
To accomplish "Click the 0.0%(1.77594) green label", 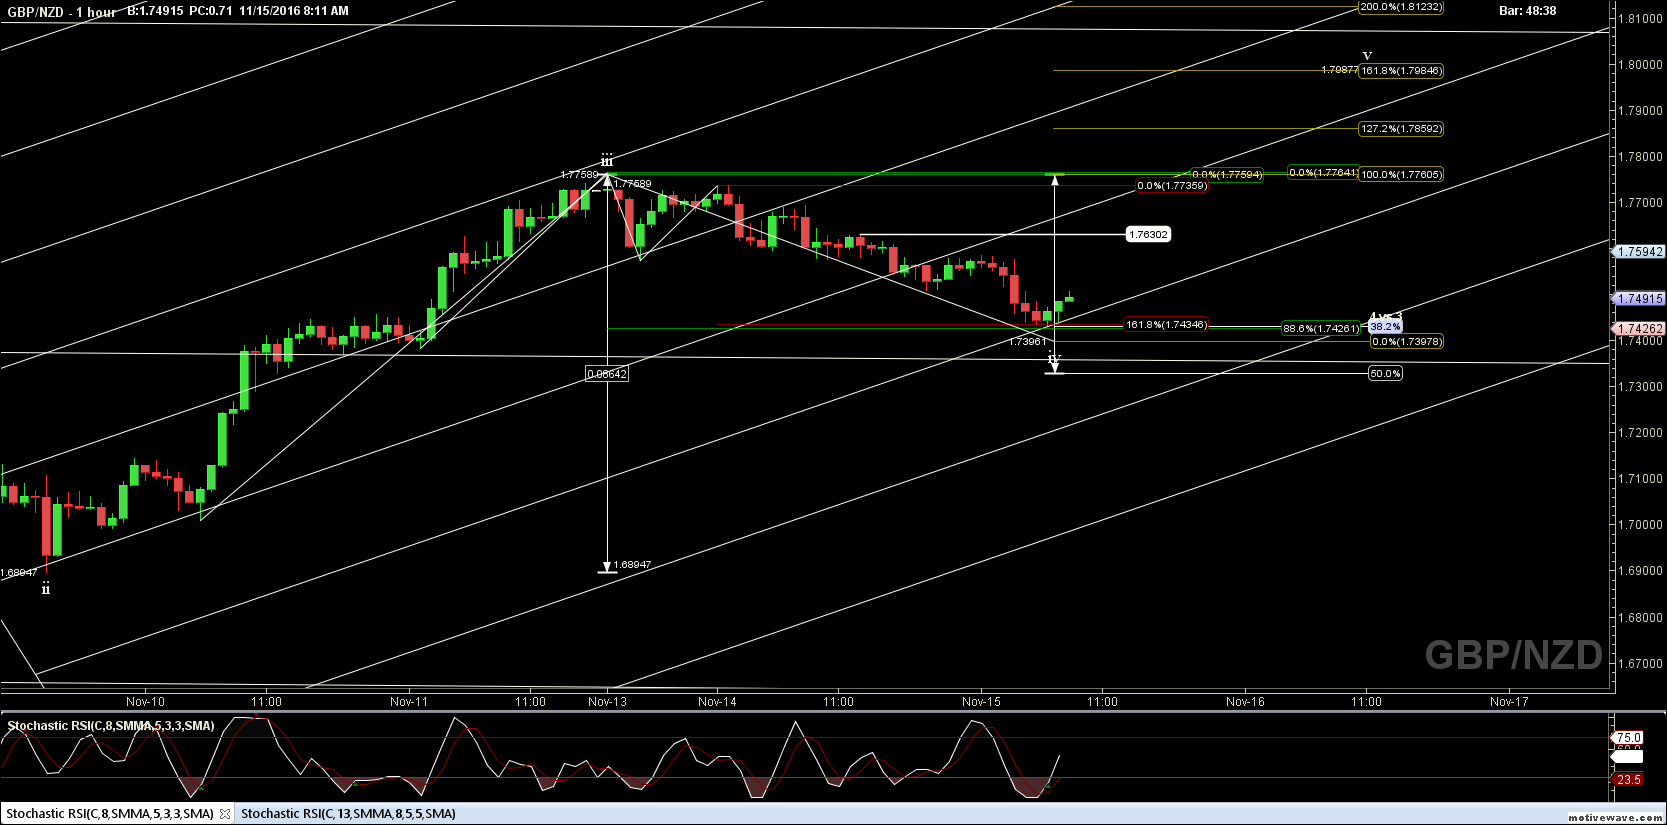I will pyautogui.click(x=1226, y=175).
